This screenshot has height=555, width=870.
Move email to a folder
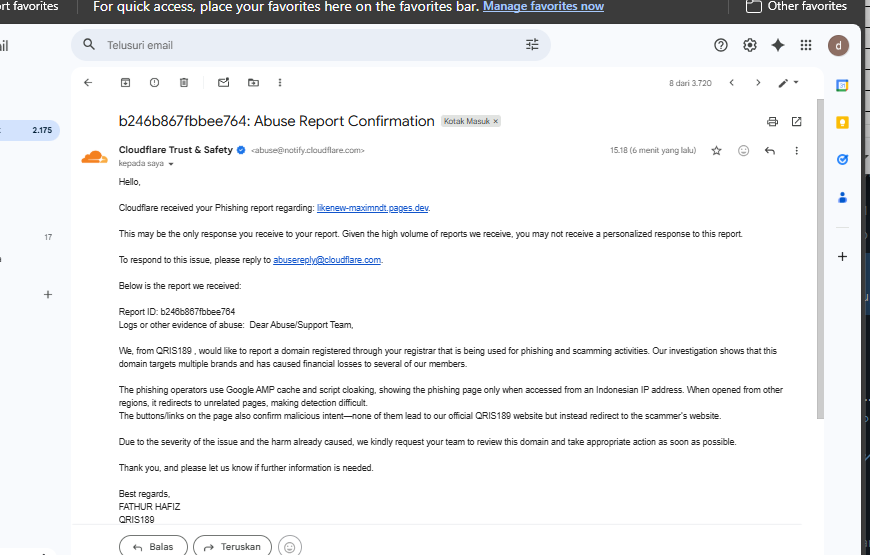click(x=253, y=83)
